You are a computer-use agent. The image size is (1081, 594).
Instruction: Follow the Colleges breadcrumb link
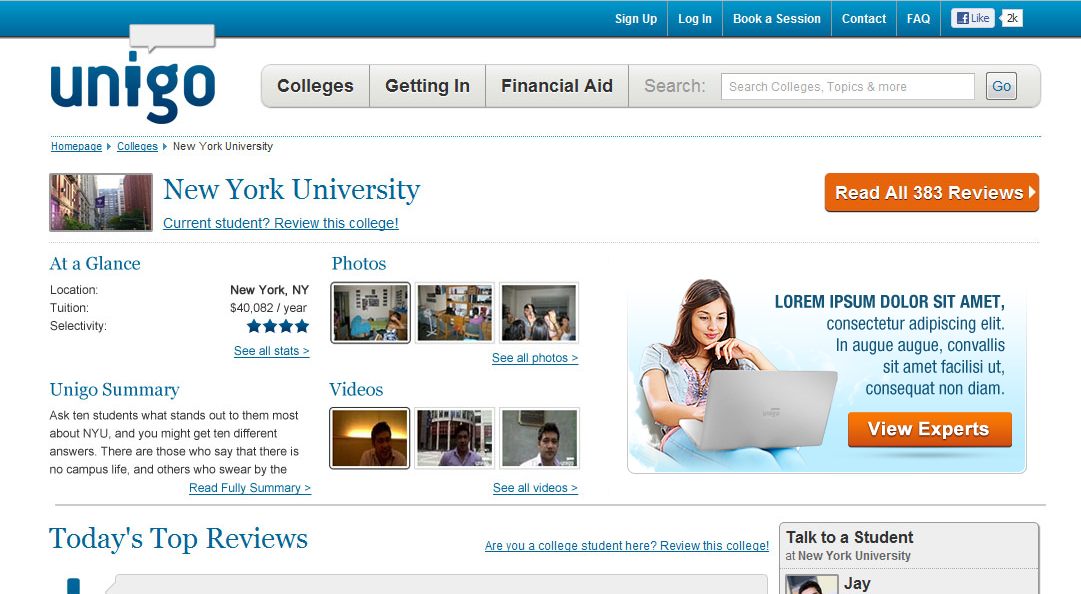pos(137,146)
